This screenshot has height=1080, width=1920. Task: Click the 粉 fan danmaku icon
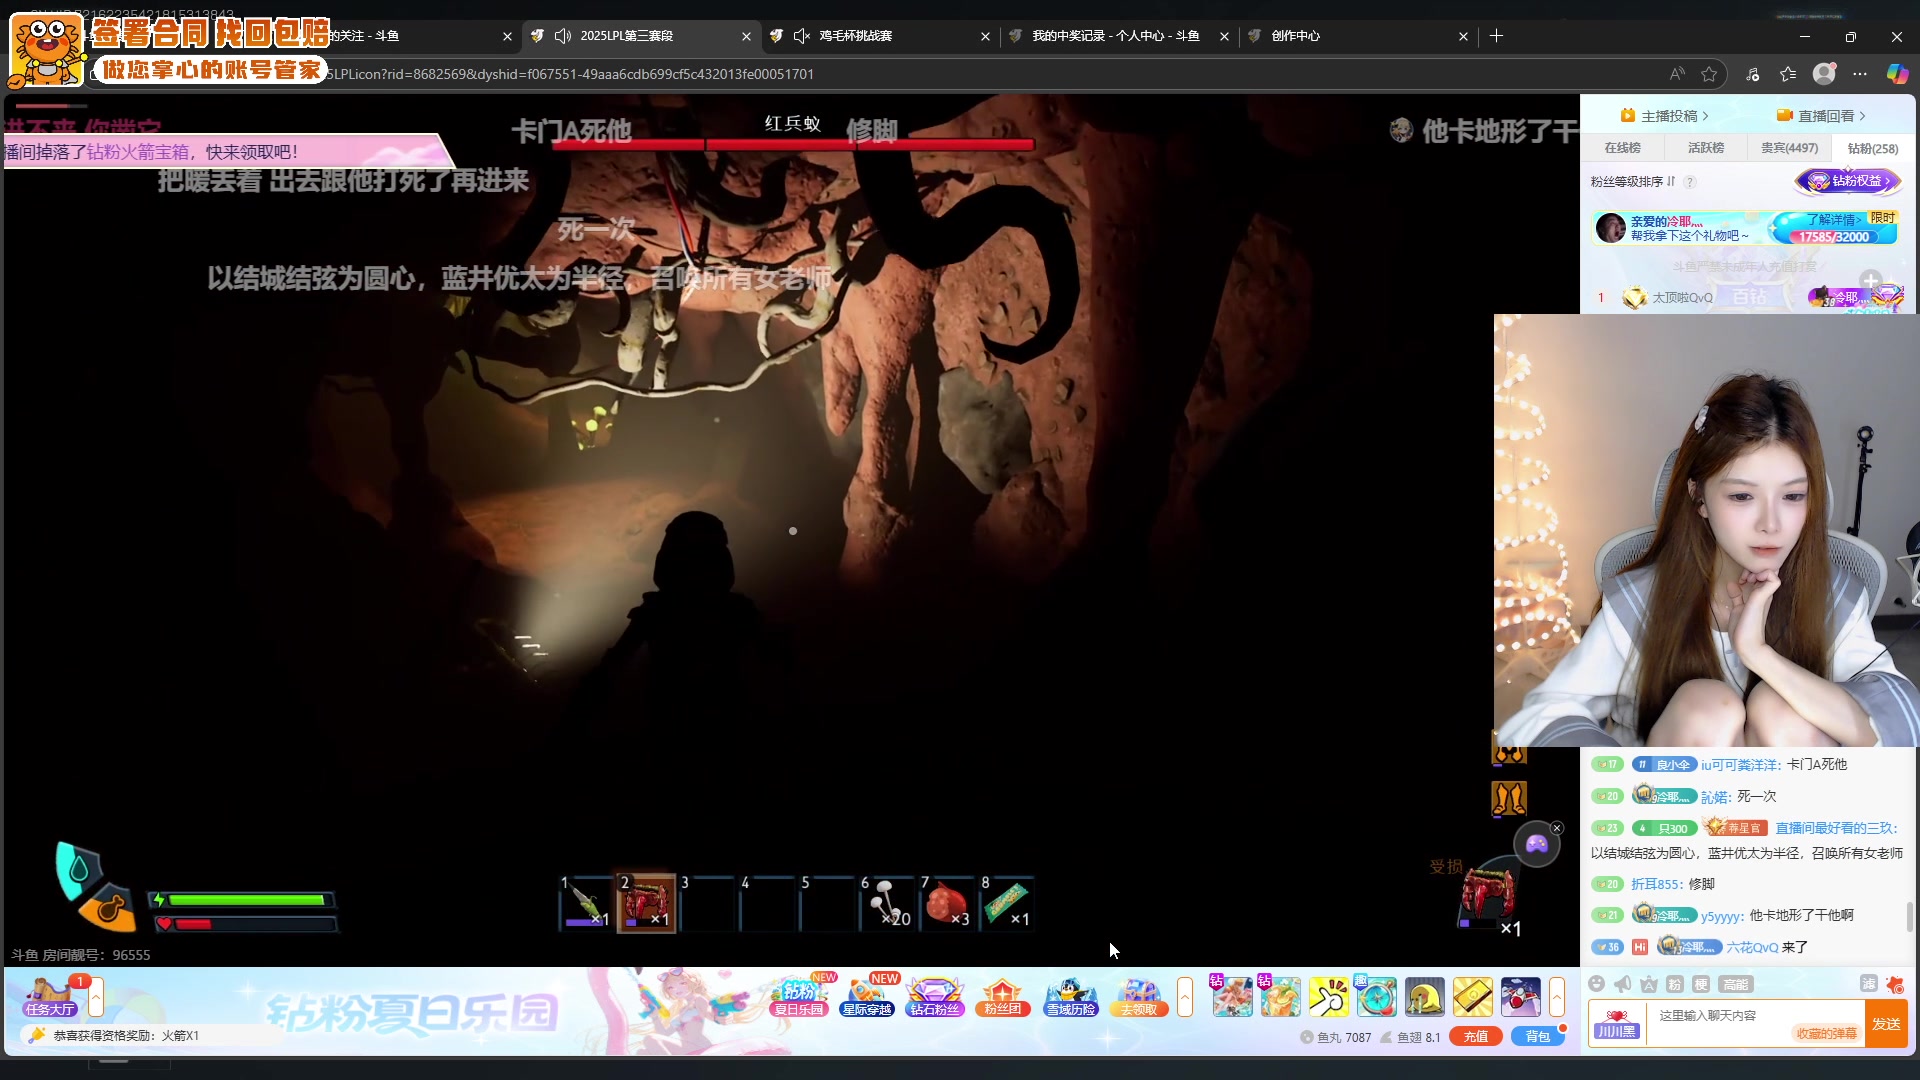click(x=1675, y=984)
